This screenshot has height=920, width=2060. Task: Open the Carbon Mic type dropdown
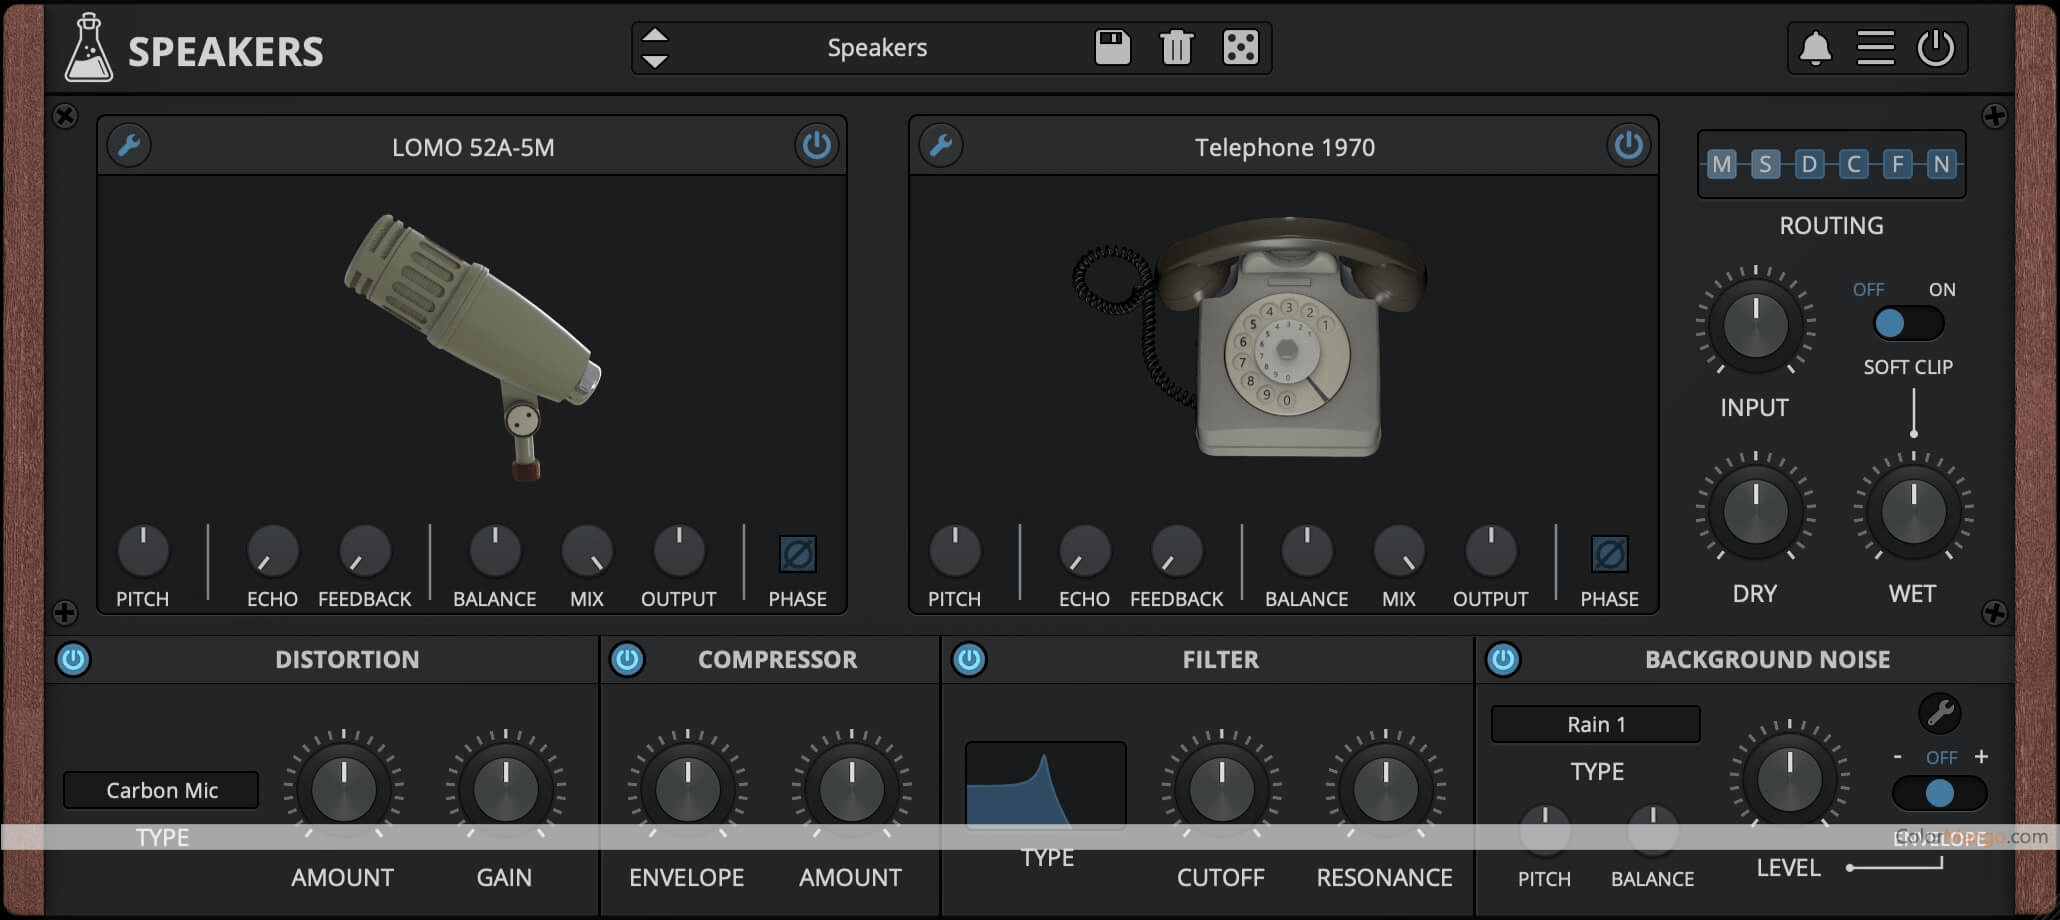click(161, 789)
